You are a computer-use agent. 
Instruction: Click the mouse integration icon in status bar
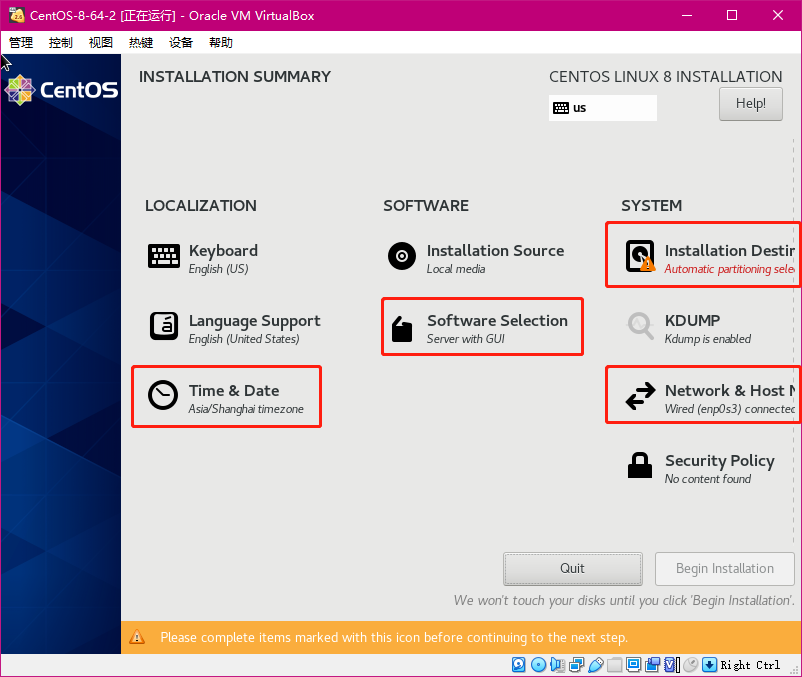coord(690,665)
